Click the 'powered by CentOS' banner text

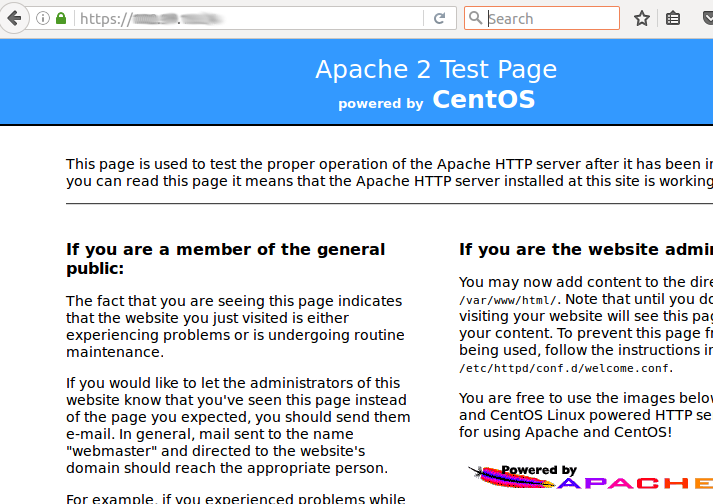pos(437,100)
